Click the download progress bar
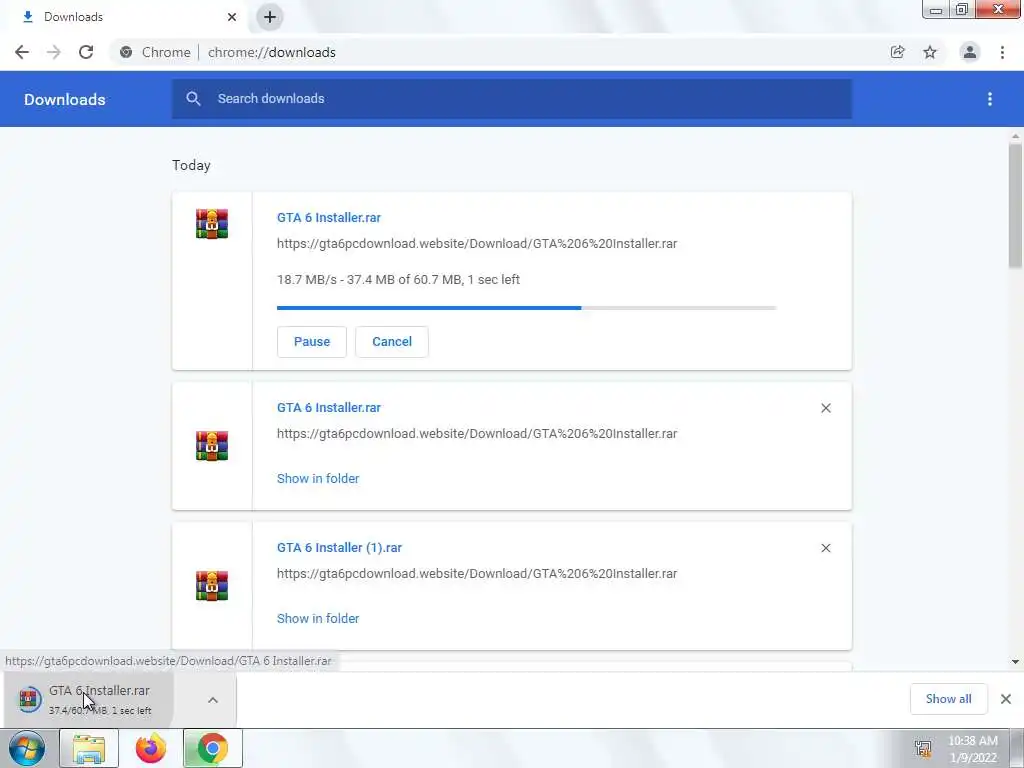1024x768 pixels. 526,308
